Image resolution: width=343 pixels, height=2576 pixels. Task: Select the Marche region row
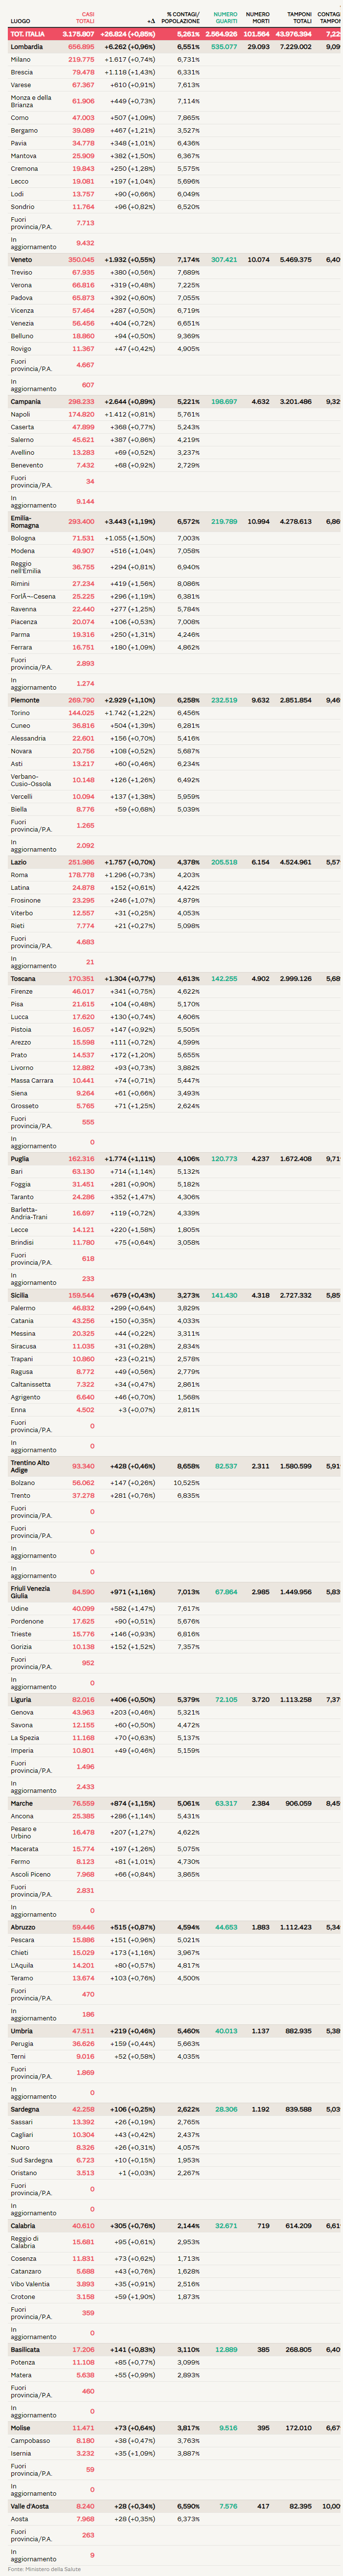[x=174, y=1804]
